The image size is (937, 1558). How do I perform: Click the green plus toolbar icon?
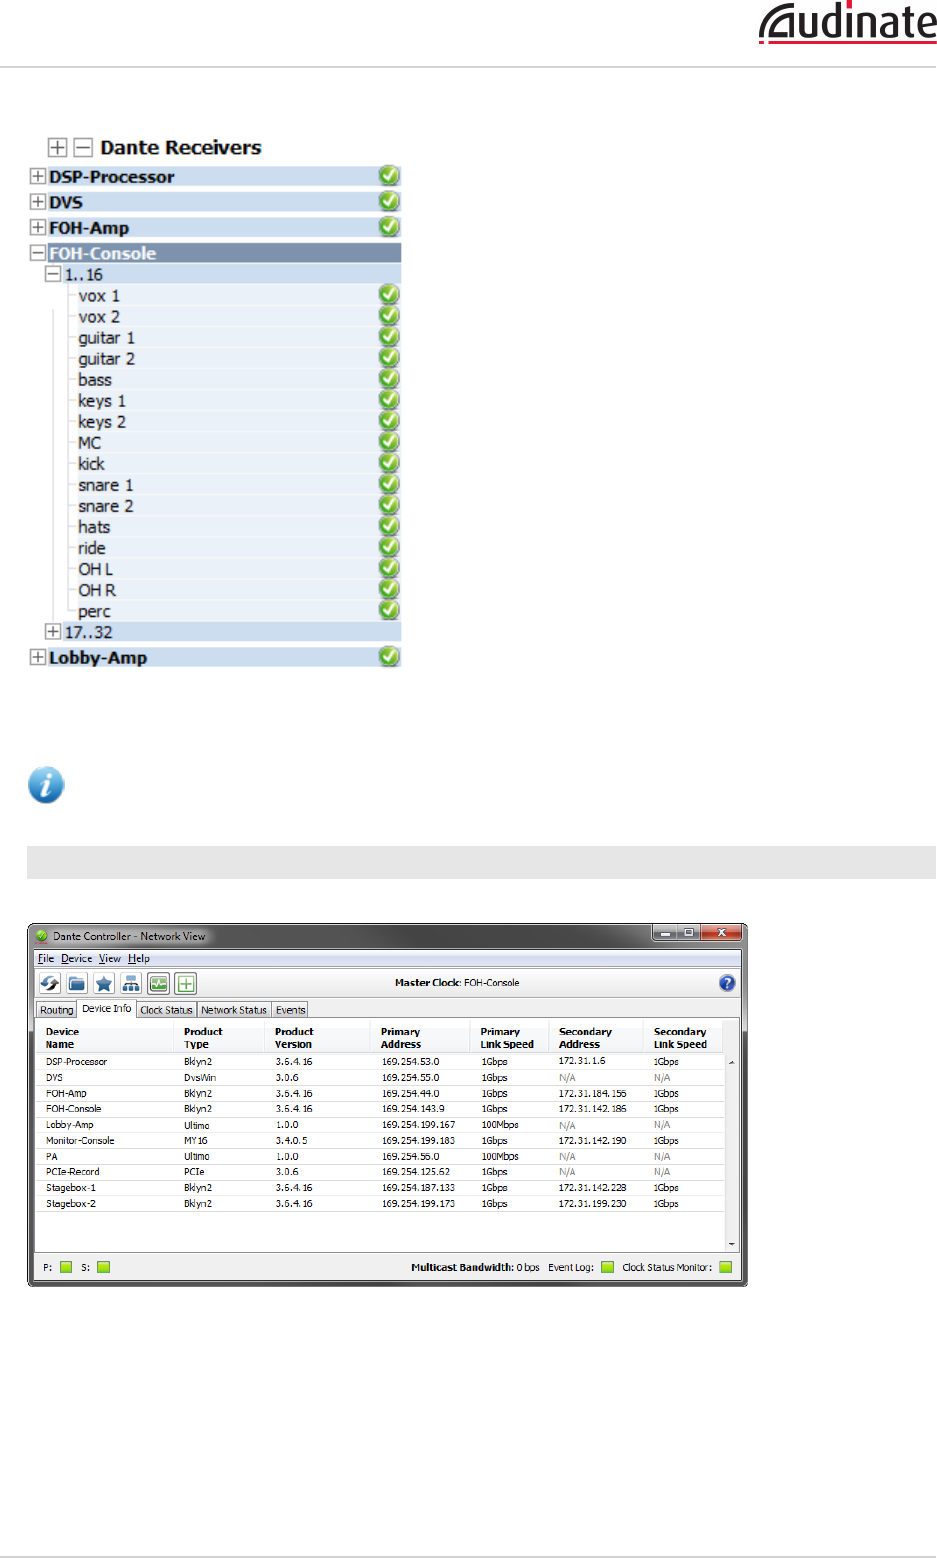tap(186, 983)
